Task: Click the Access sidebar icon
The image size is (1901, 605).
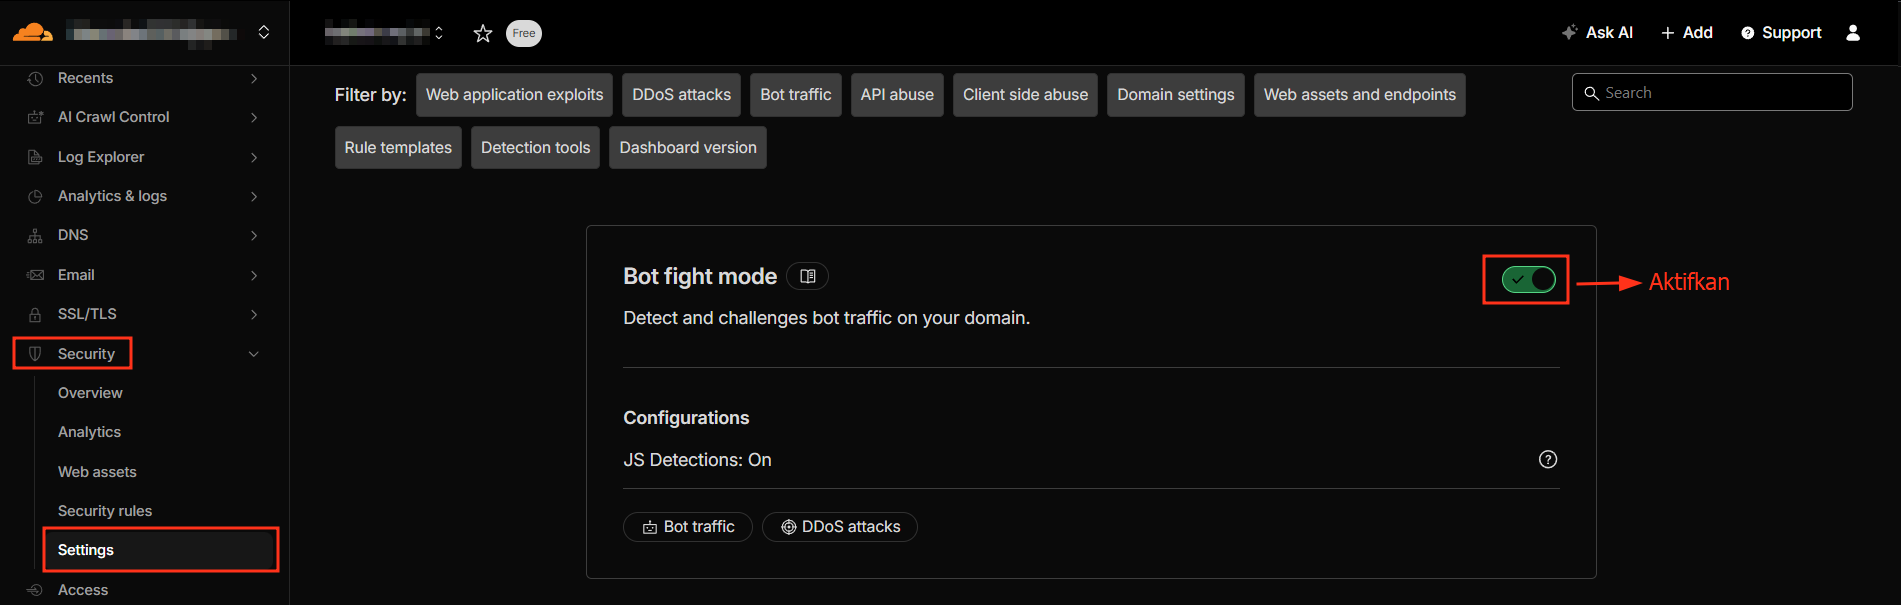Action: point(35,590)
